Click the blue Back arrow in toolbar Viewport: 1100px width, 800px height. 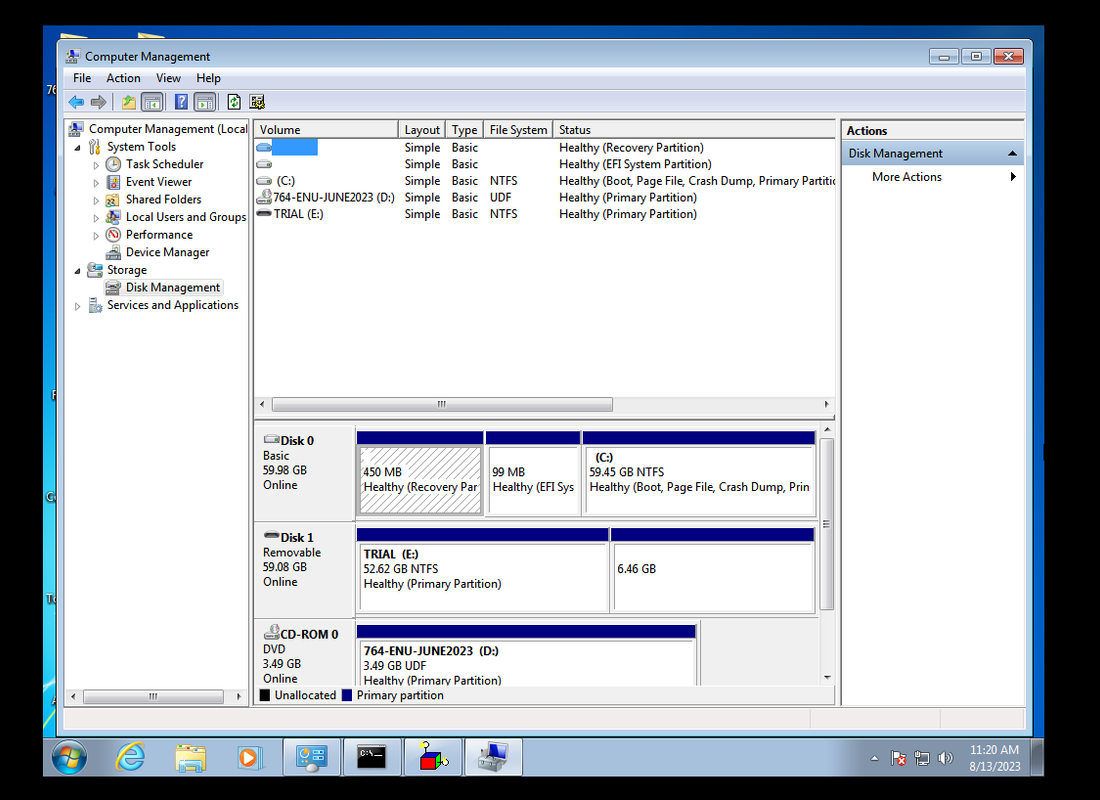click(76, 102)
